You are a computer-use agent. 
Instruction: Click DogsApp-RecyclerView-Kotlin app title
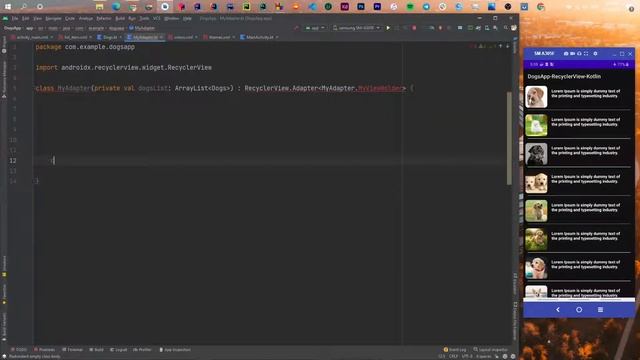564,76
